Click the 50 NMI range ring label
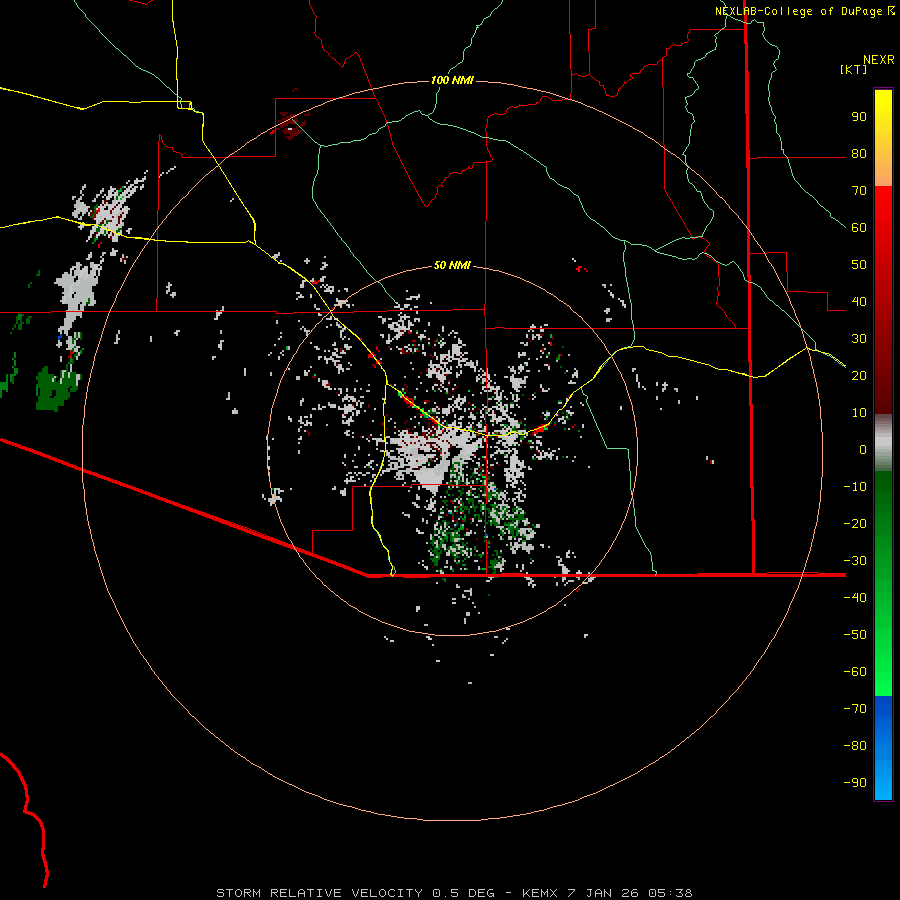This screenshot has height=900, width=900. (x=452, y=265)
